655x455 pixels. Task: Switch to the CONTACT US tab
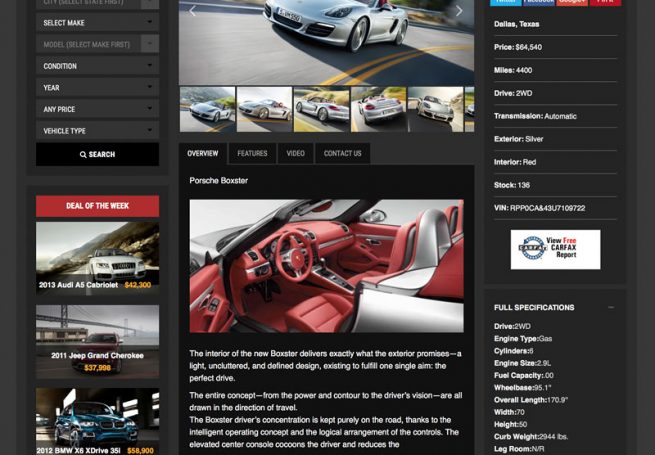click(343, 153)
